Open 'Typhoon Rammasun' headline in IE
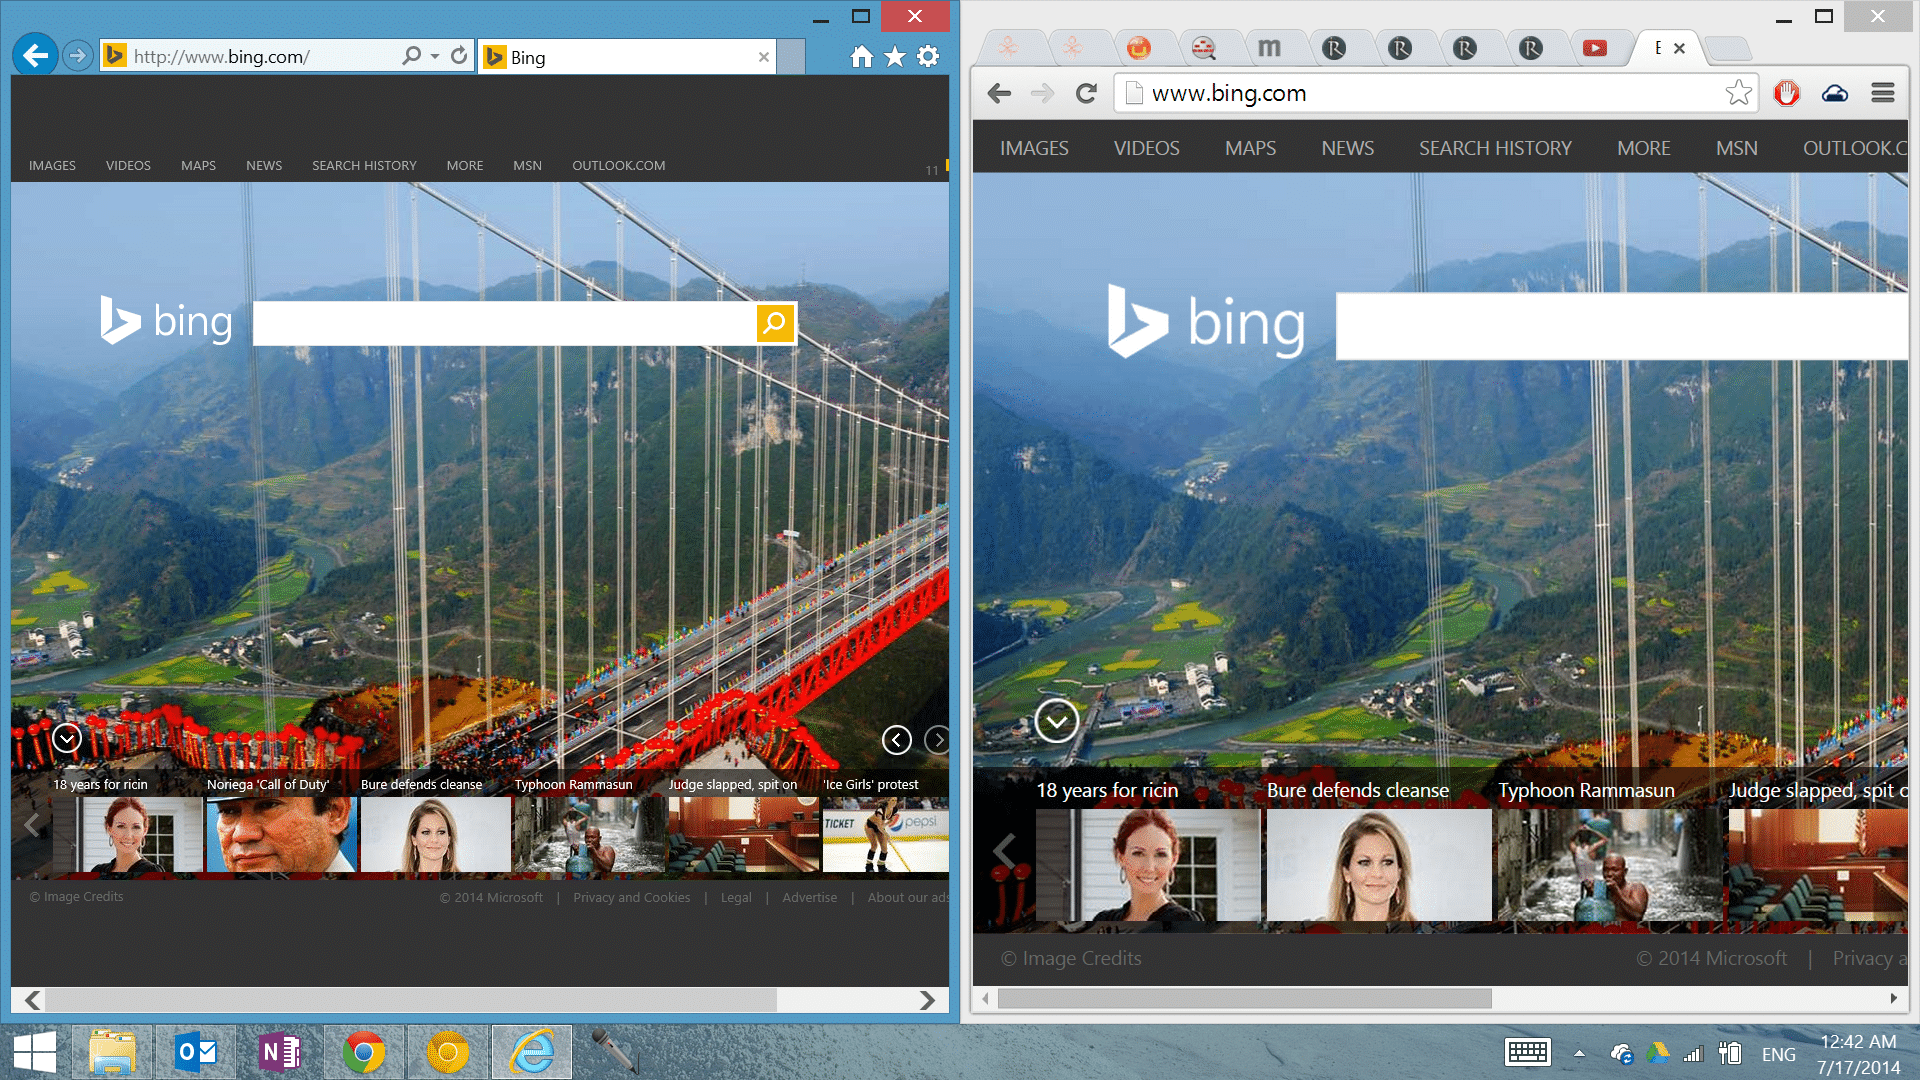This screenshot has height=1080, width=1920. click(x=573, y=784)
